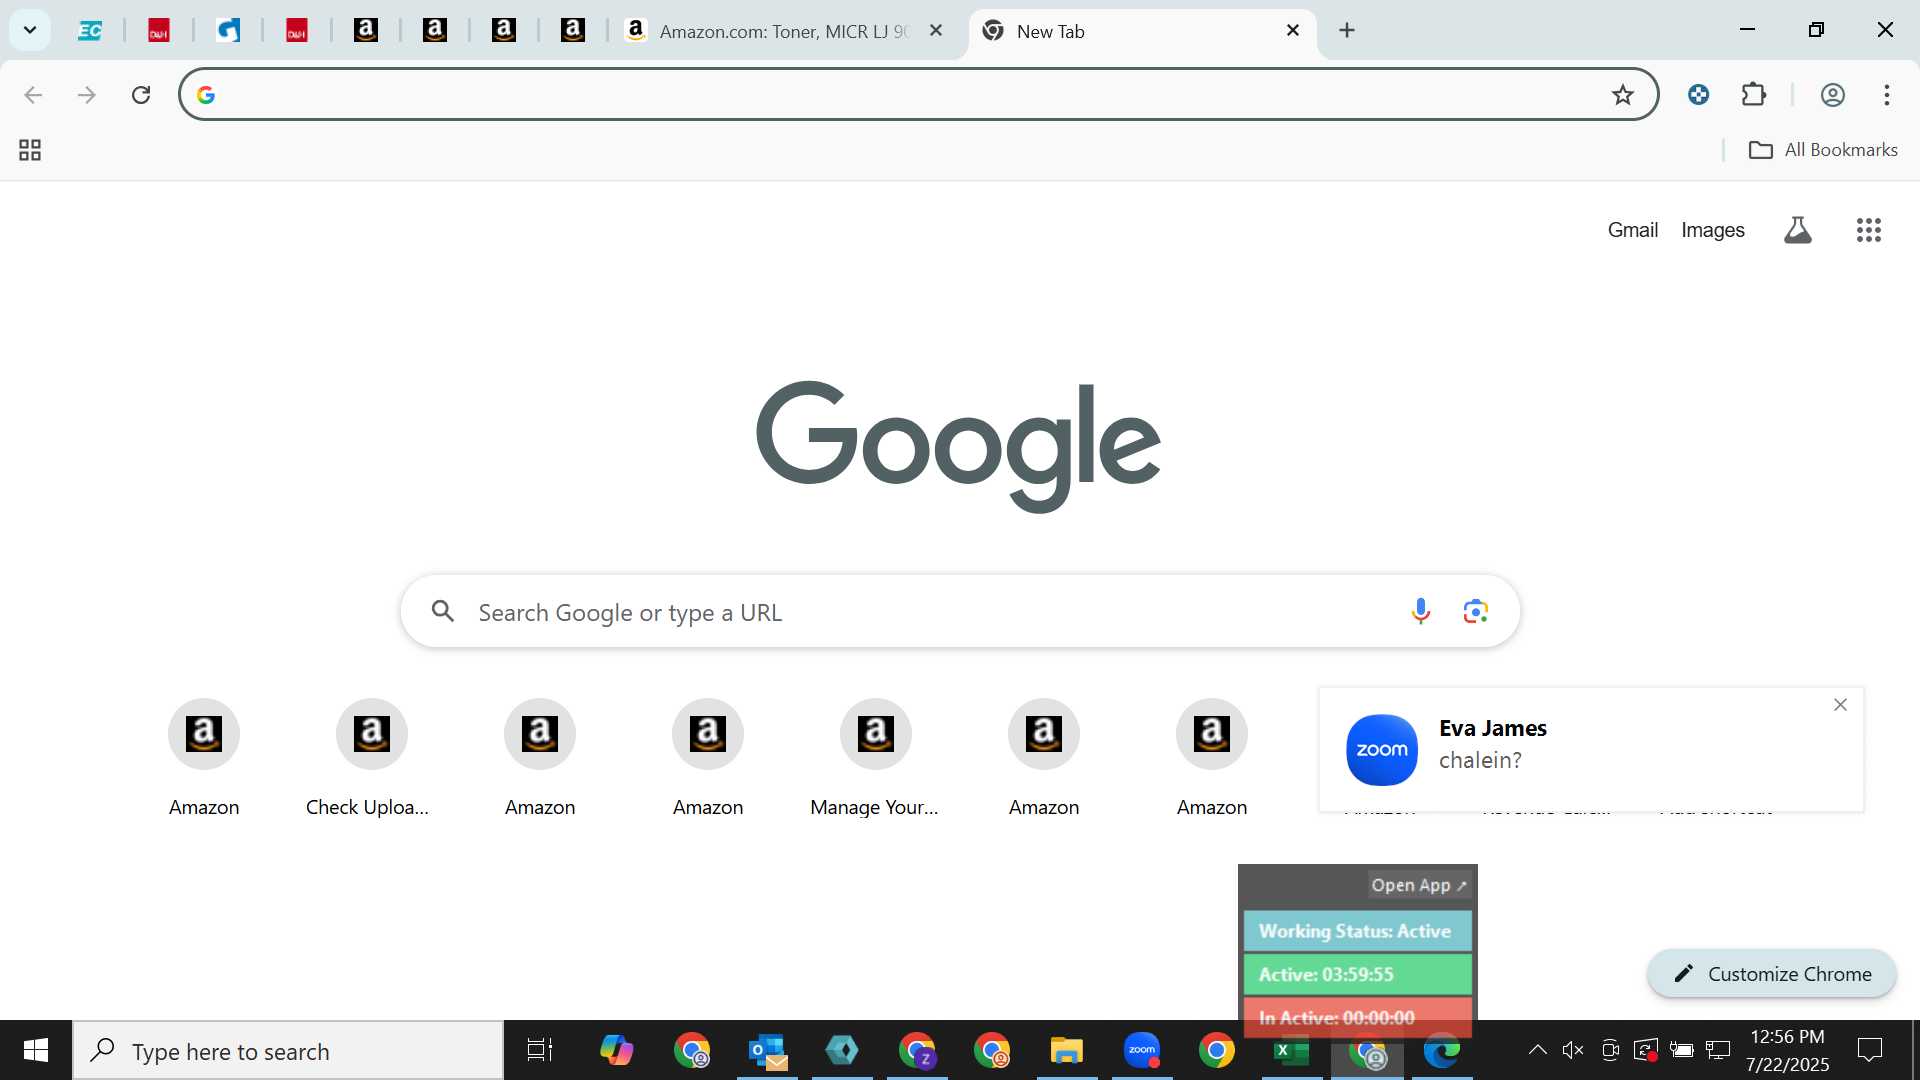
Task: Go forward with the forward arrow
Action: coord(87,95)
